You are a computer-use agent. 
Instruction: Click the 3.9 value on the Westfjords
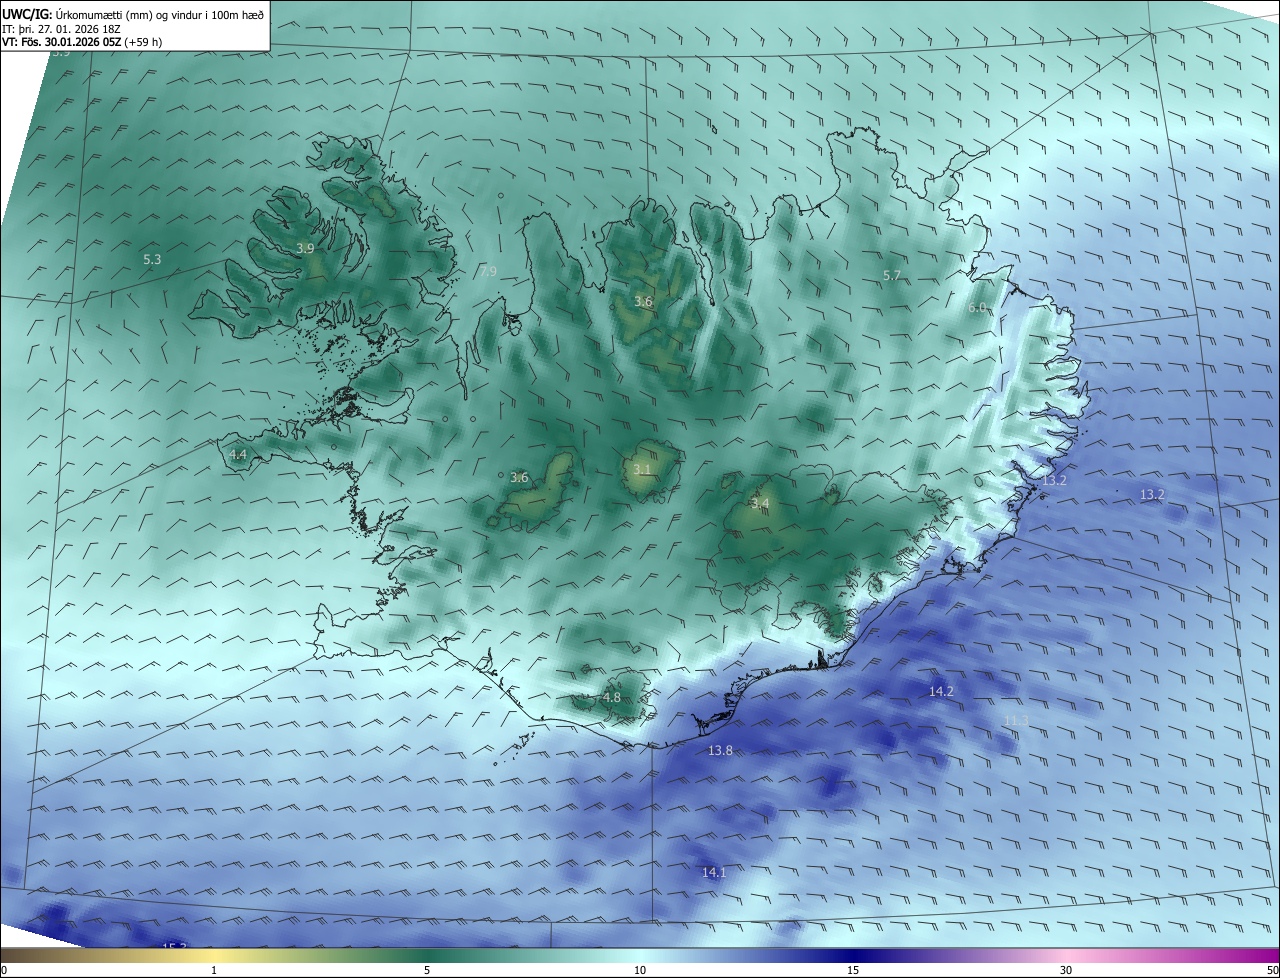click(305, 248)
